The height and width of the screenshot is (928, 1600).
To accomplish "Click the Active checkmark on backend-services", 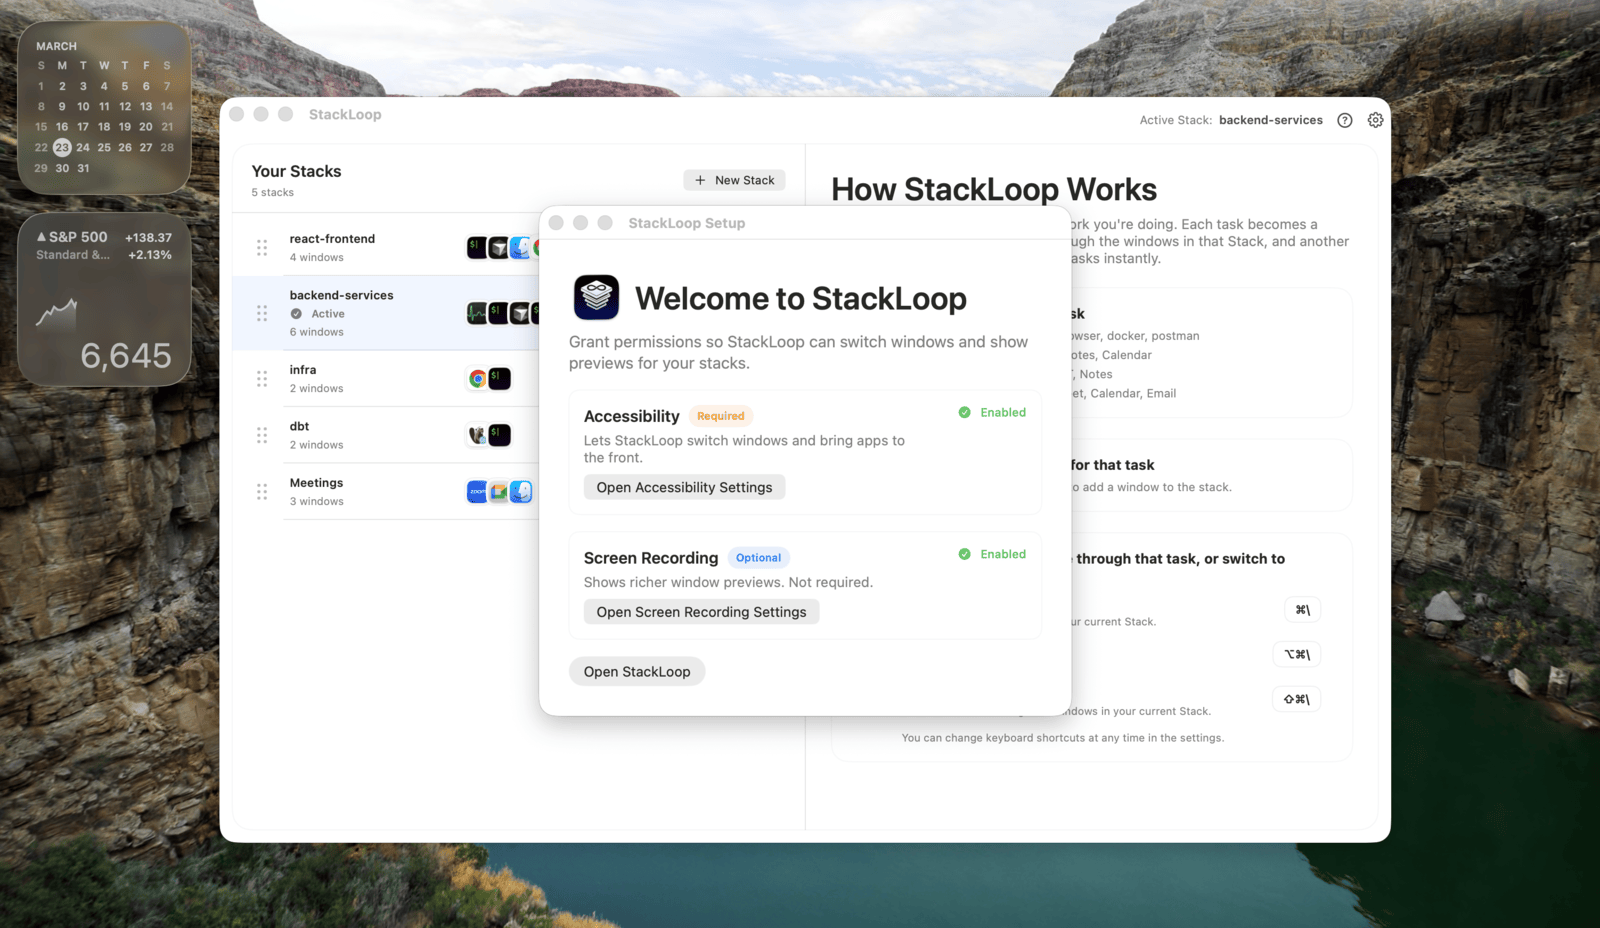I will (297, 313).
